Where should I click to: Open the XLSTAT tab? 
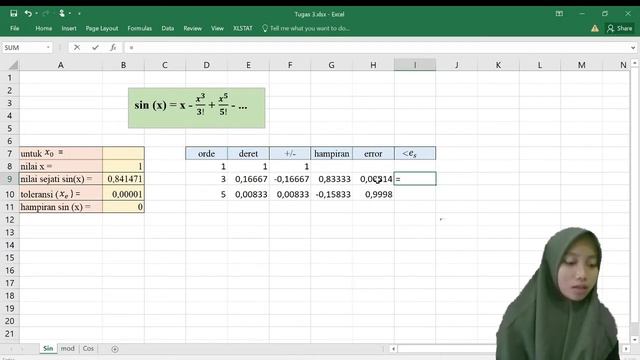point(242,28)
